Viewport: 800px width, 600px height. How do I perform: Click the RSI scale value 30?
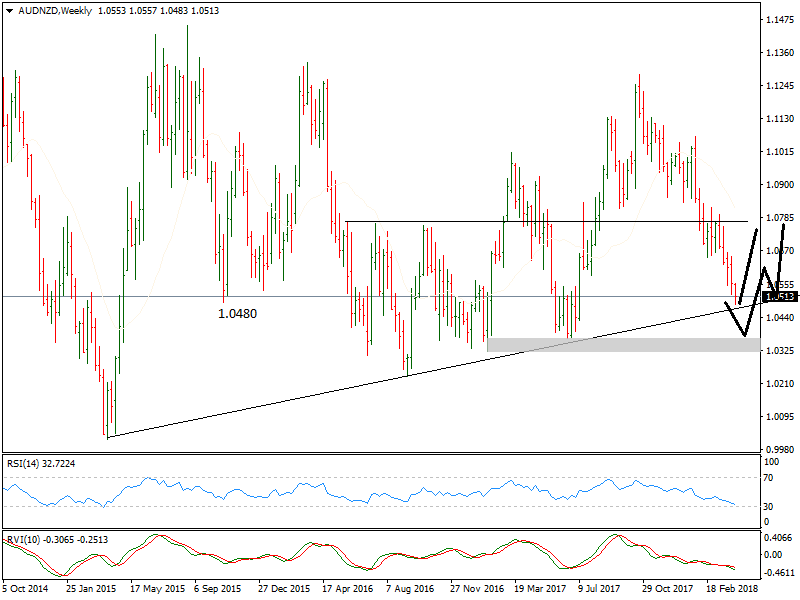[768, 507]
